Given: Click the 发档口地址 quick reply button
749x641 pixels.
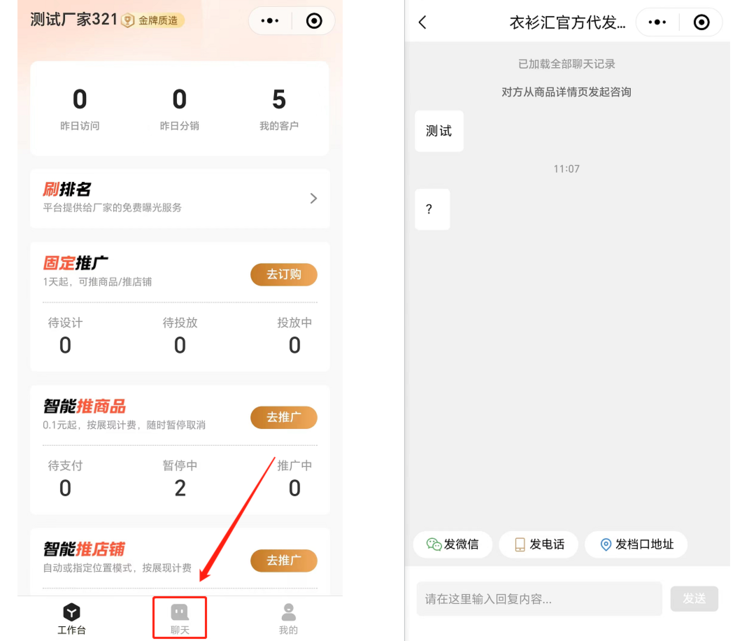Looking at the screenshot, I should 636,544.
